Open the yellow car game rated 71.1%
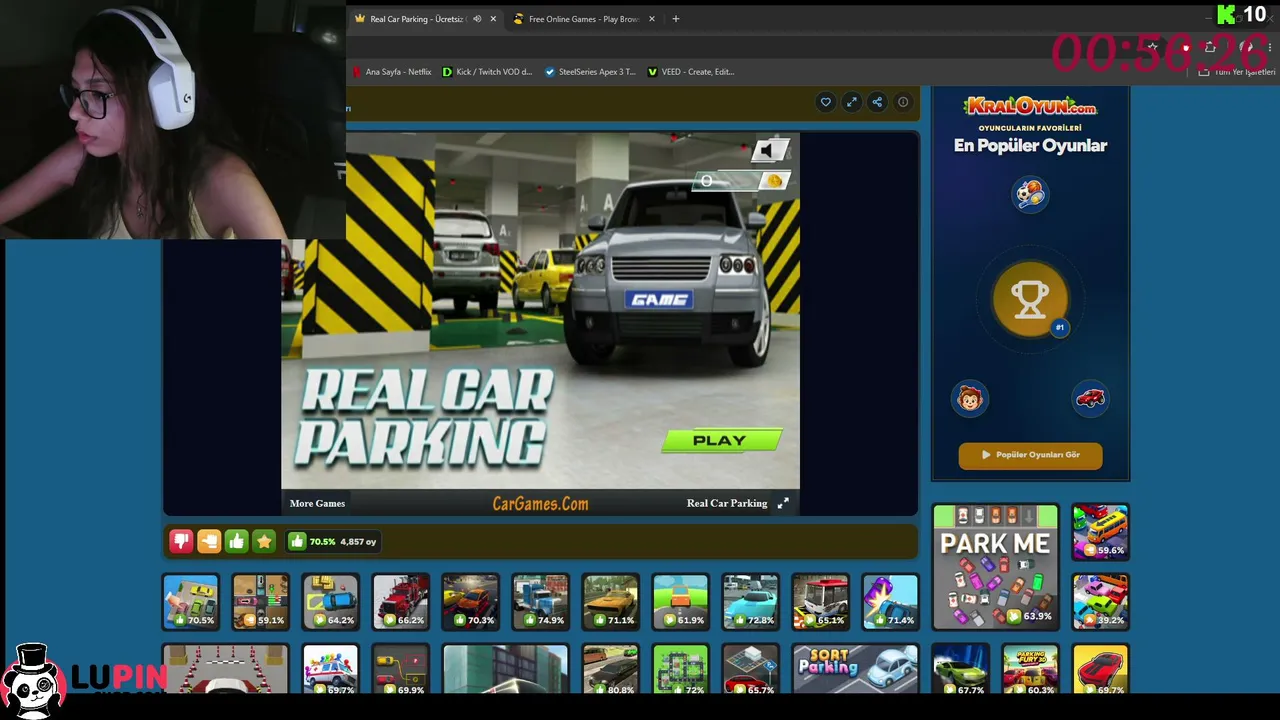 (x=610, y=601)
